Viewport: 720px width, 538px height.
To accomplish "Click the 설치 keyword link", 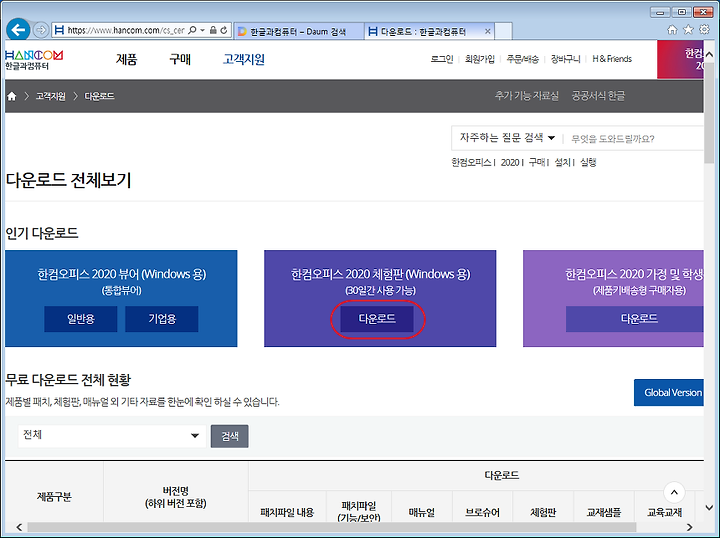I will click(x=562, y=162).
